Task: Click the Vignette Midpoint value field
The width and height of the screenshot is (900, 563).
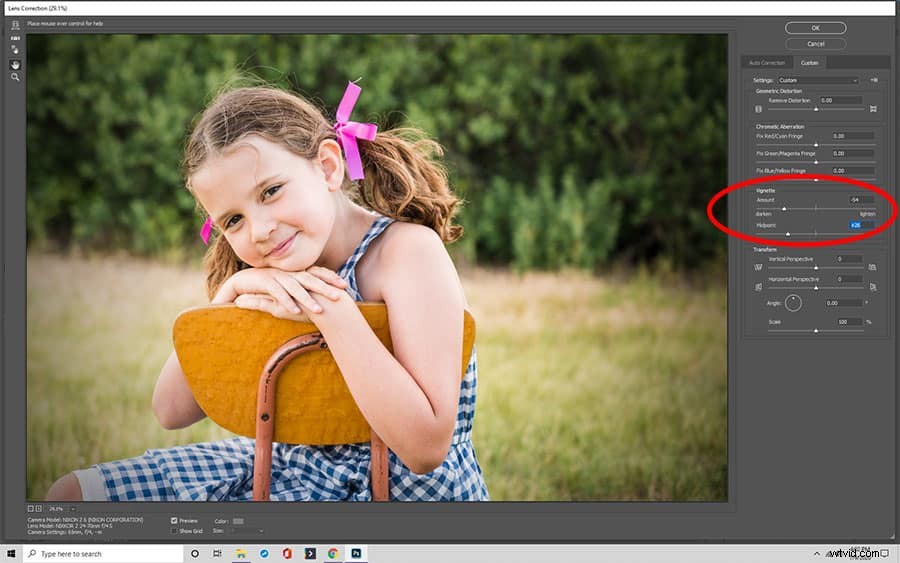Action: pos(862,225)
